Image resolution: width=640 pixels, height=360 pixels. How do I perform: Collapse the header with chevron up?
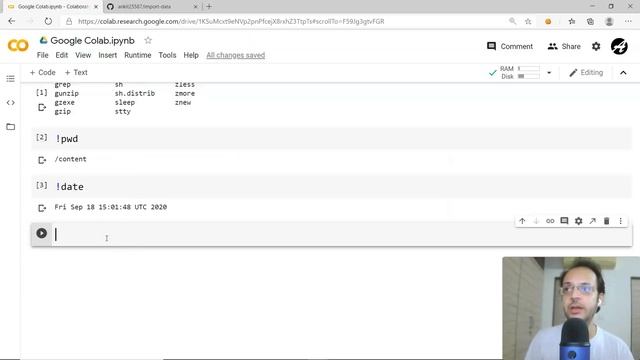tap(623, 73)
